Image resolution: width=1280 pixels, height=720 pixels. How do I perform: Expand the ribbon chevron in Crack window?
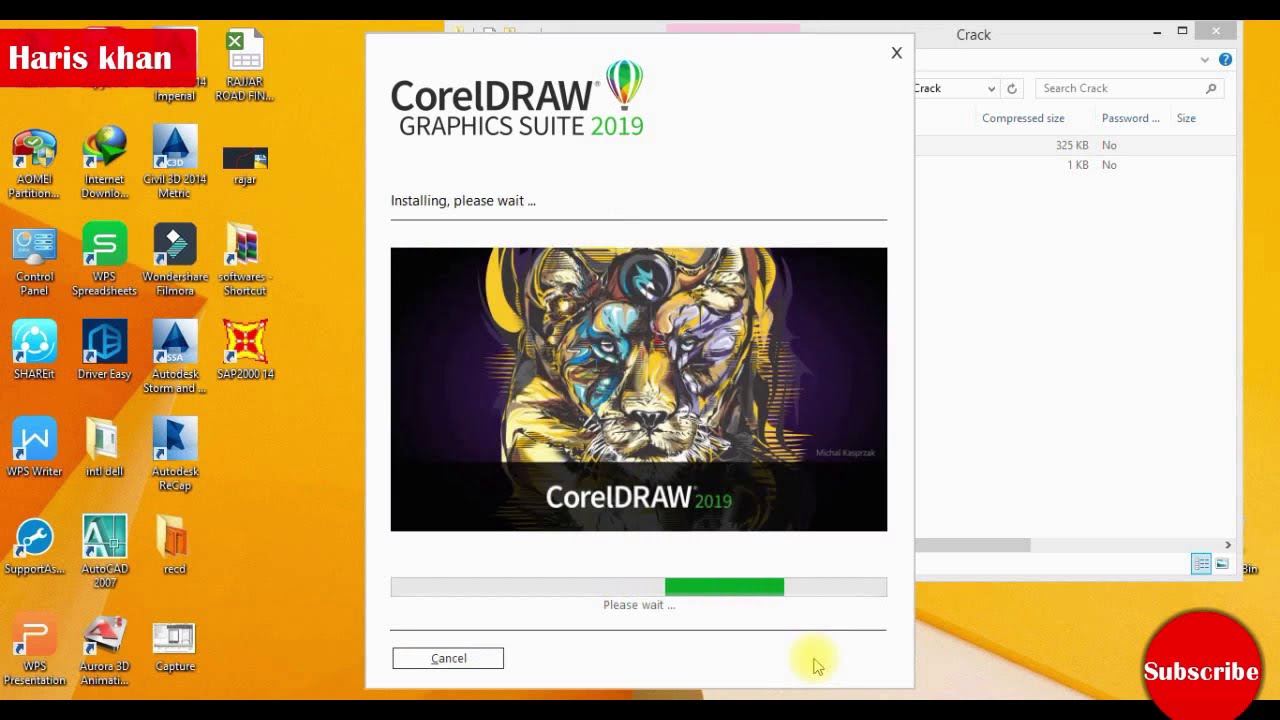point(1204,60)
